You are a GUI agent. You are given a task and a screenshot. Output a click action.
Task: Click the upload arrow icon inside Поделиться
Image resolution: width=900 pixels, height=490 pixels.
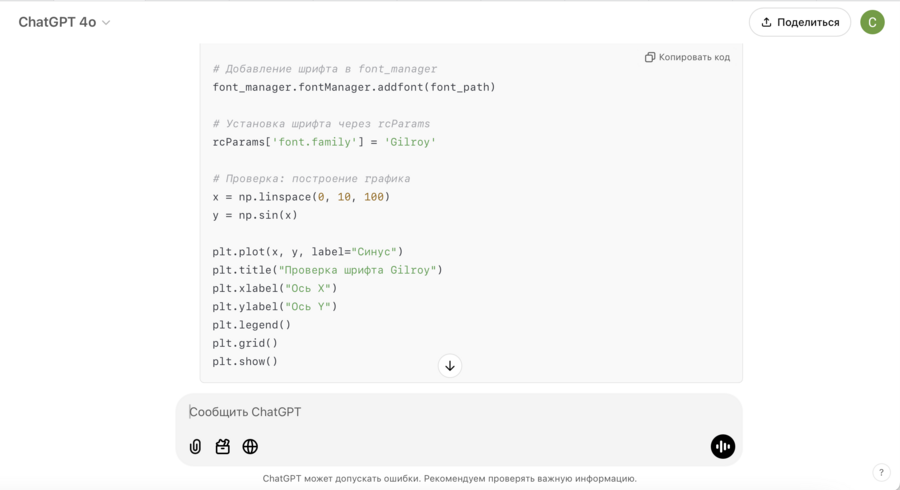pyautogui.click(x=767, y=22)
